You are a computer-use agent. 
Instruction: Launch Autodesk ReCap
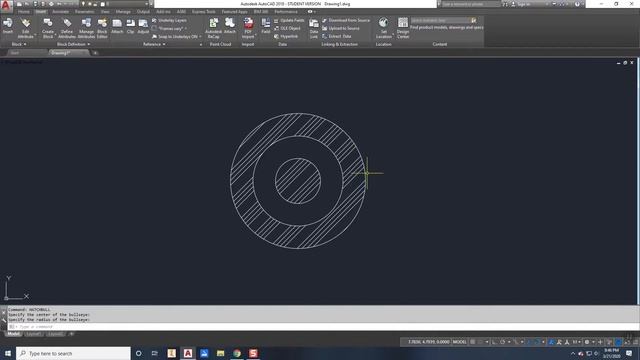213,28
